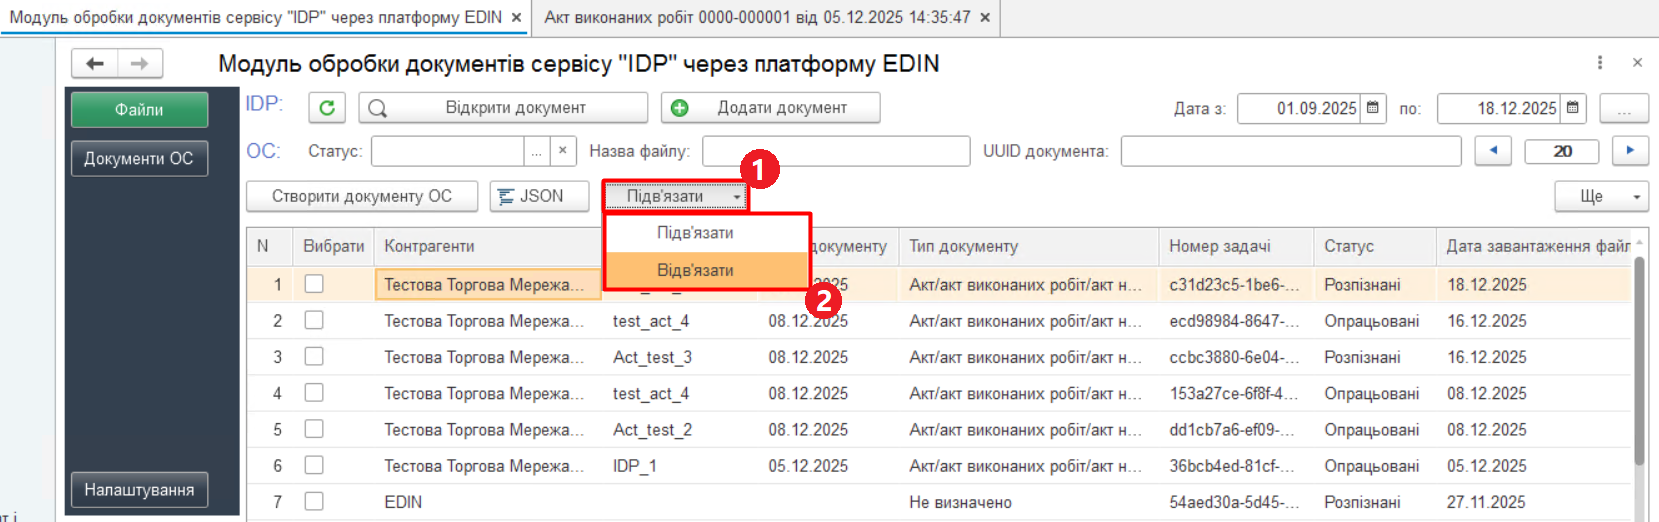Switch to Акт виконаних робіт tab
1659x522 pixels.
coord(756,18)
